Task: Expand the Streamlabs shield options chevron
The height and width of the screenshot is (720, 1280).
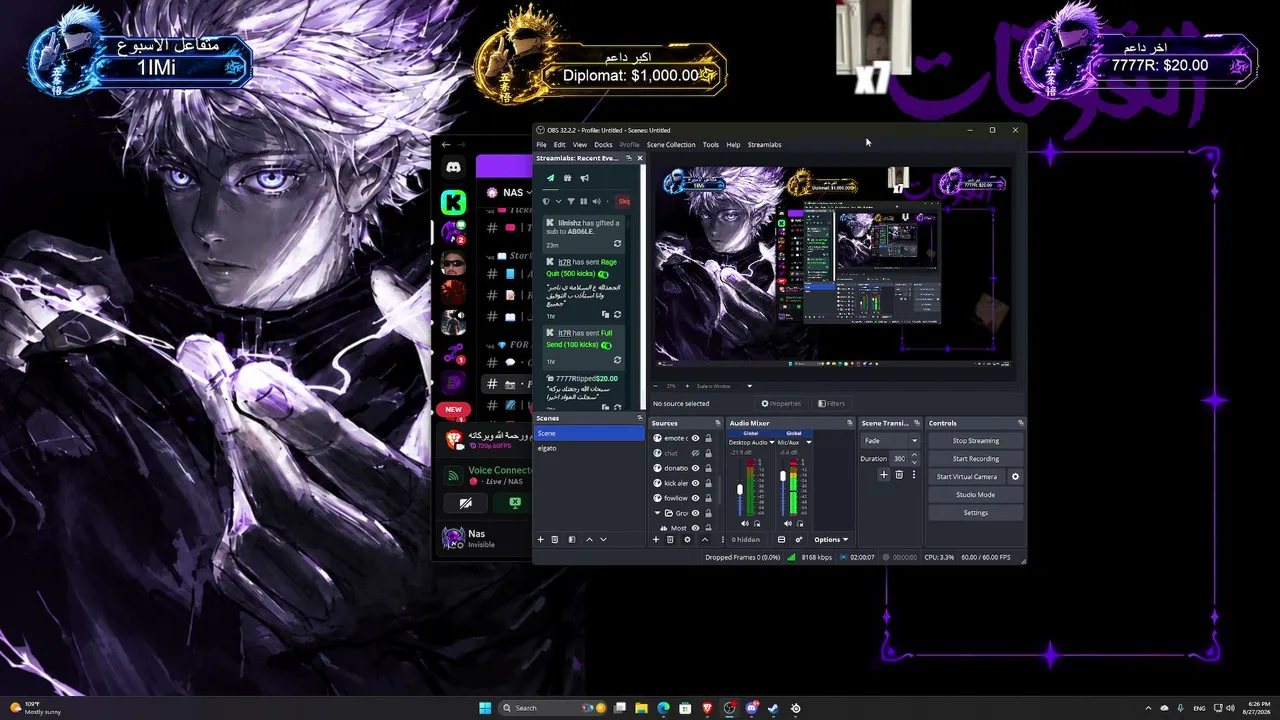Action: click(558, 201)
